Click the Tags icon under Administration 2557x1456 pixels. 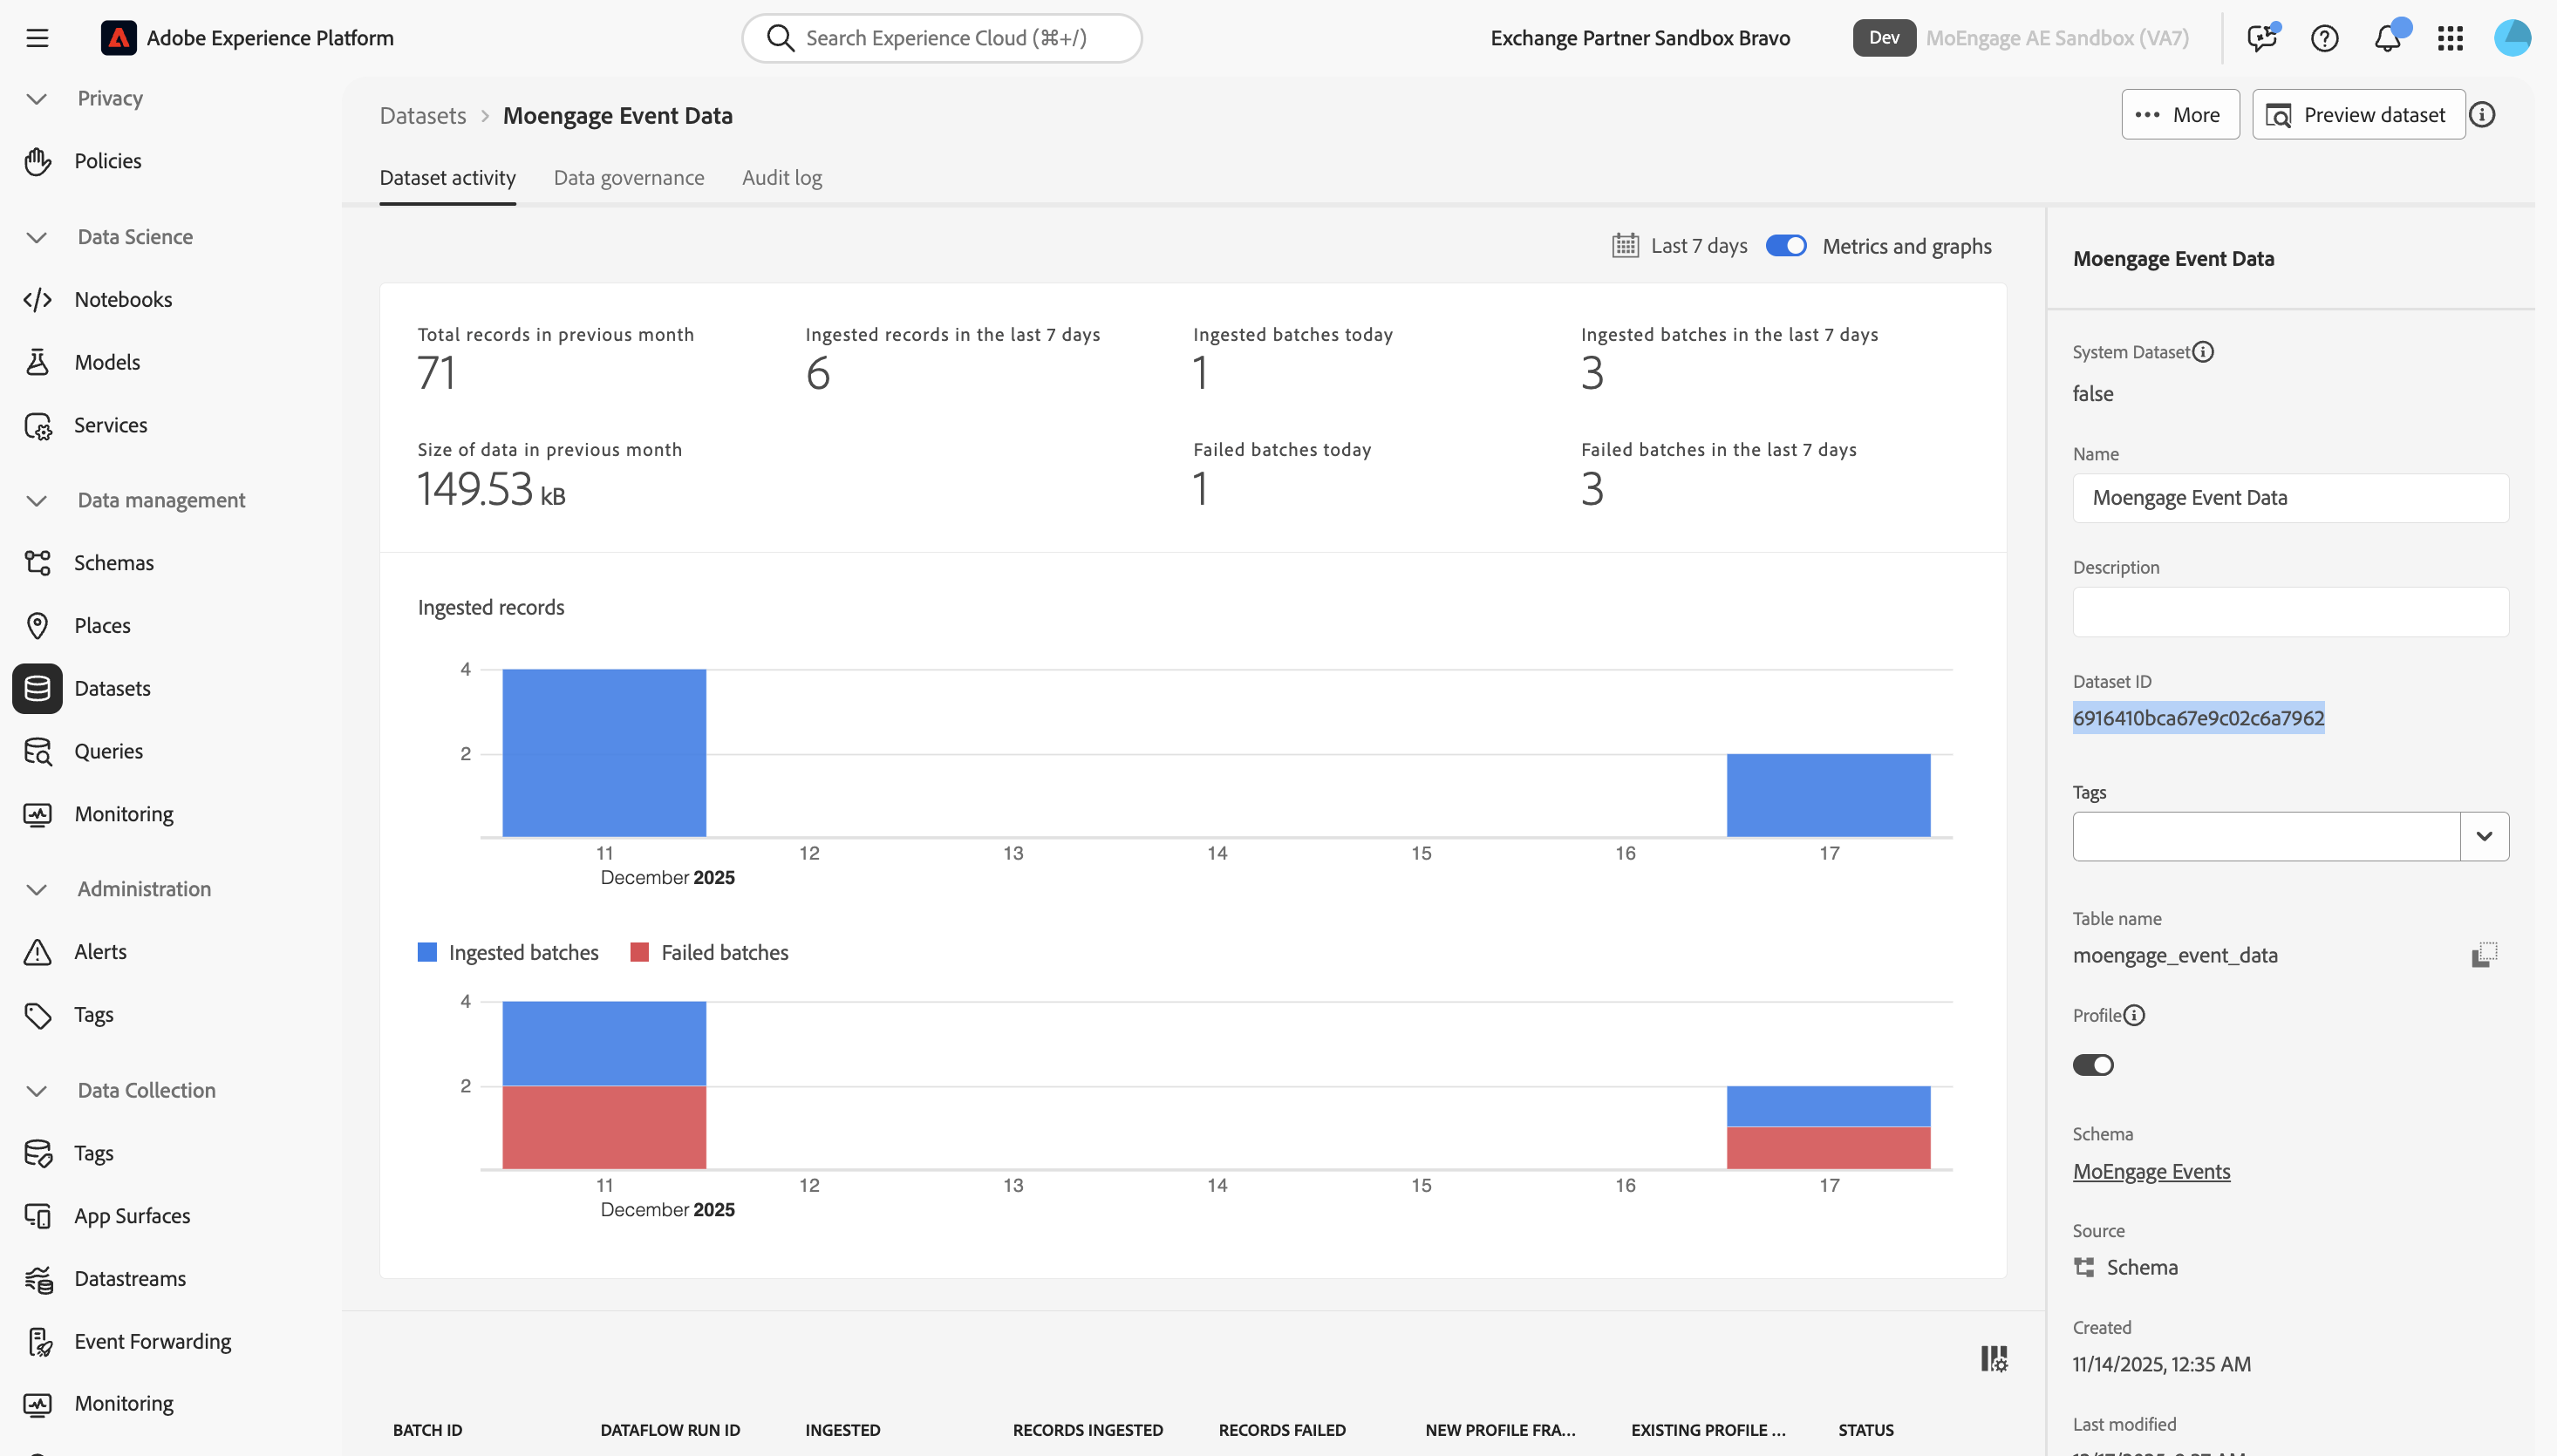[x=38, y=1015]
